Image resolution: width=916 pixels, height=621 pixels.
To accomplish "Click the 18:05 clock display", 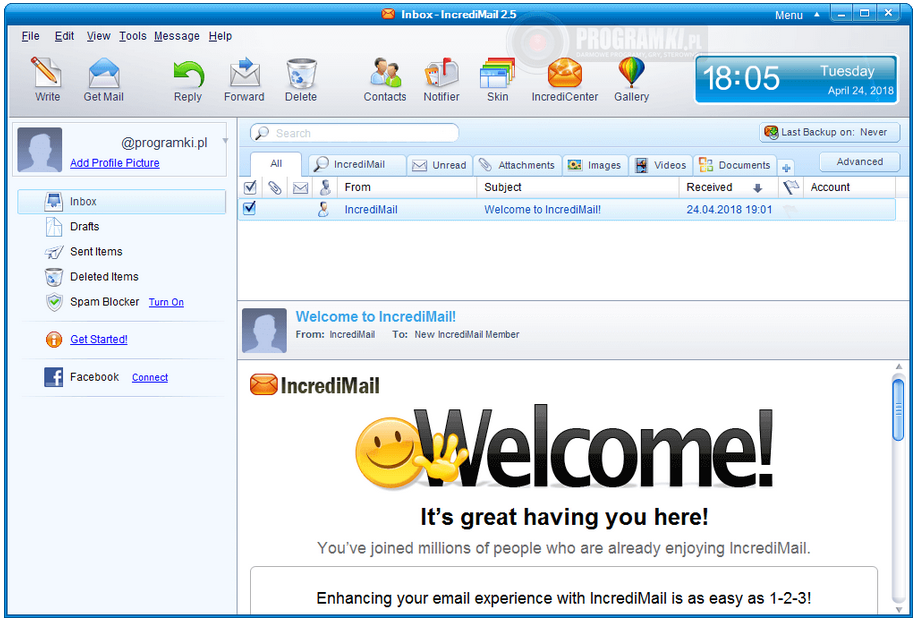I will (x=741, y=78).
